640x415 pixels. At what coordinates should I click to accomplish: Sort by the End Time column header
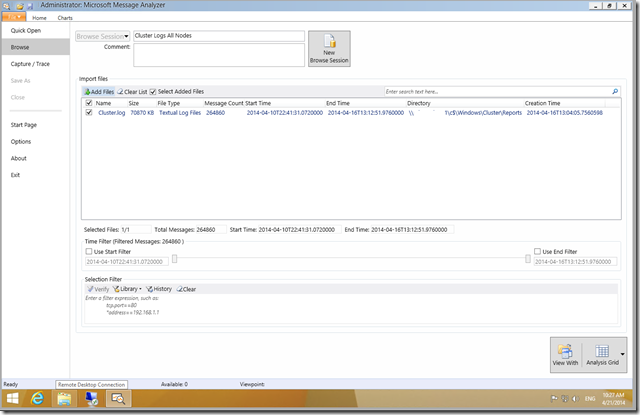point(338,103)
